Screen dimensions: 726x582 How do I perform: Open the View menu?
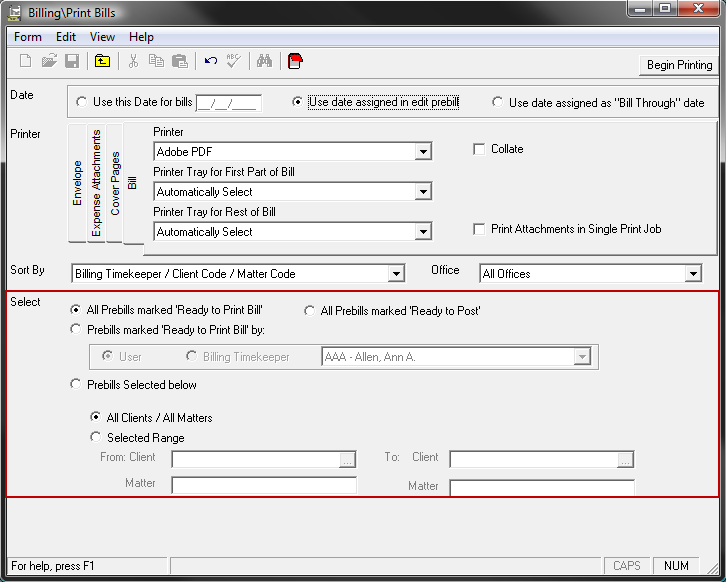coord(102,37)
